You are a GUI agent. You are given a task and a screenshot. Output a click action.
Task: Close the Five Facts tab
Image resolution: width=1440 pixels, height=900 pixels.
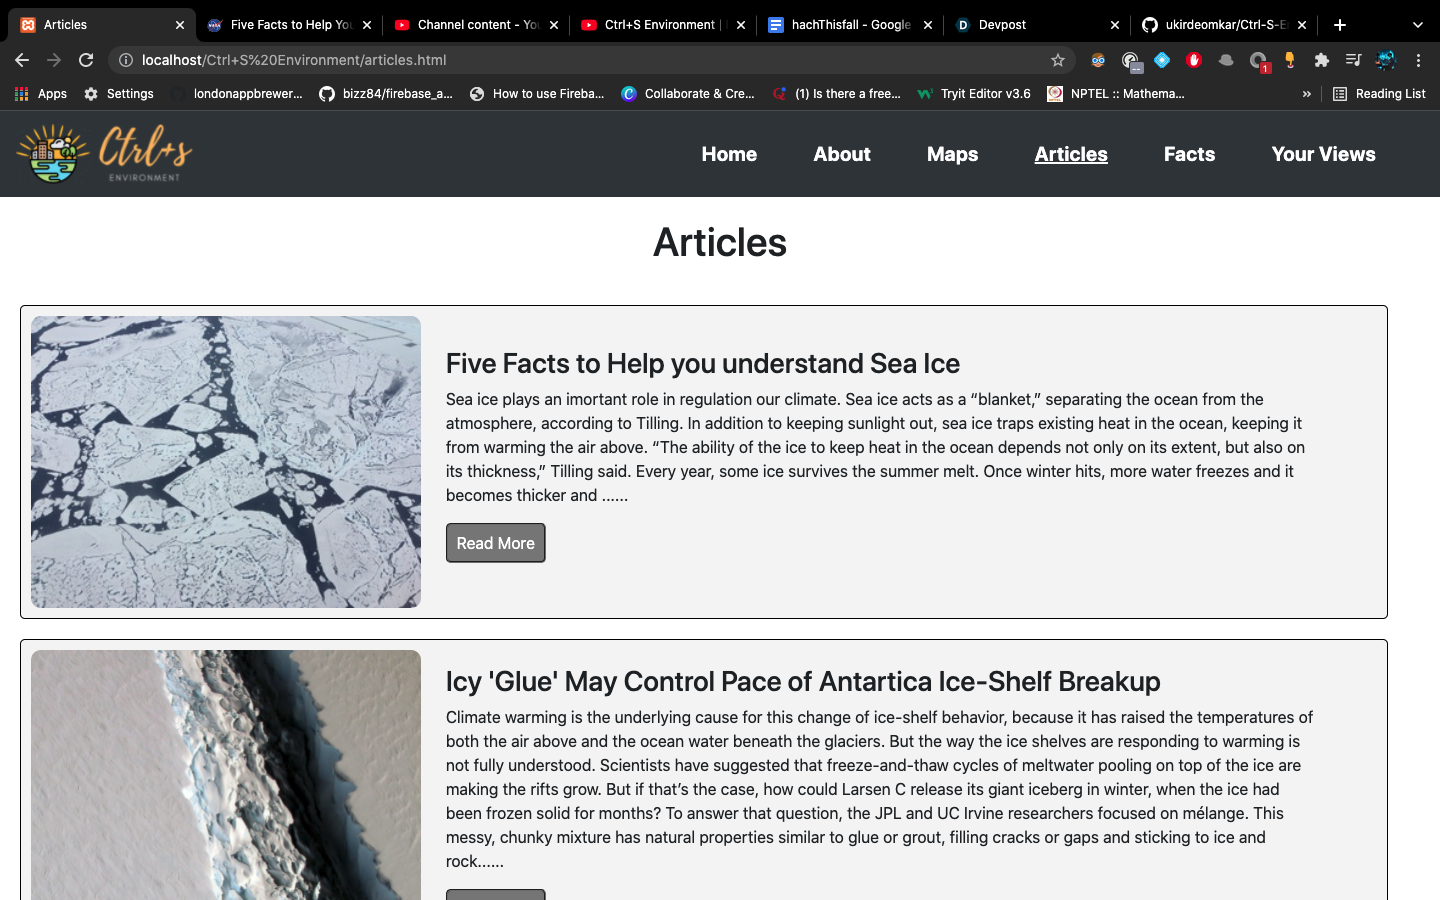pos(367,25)
